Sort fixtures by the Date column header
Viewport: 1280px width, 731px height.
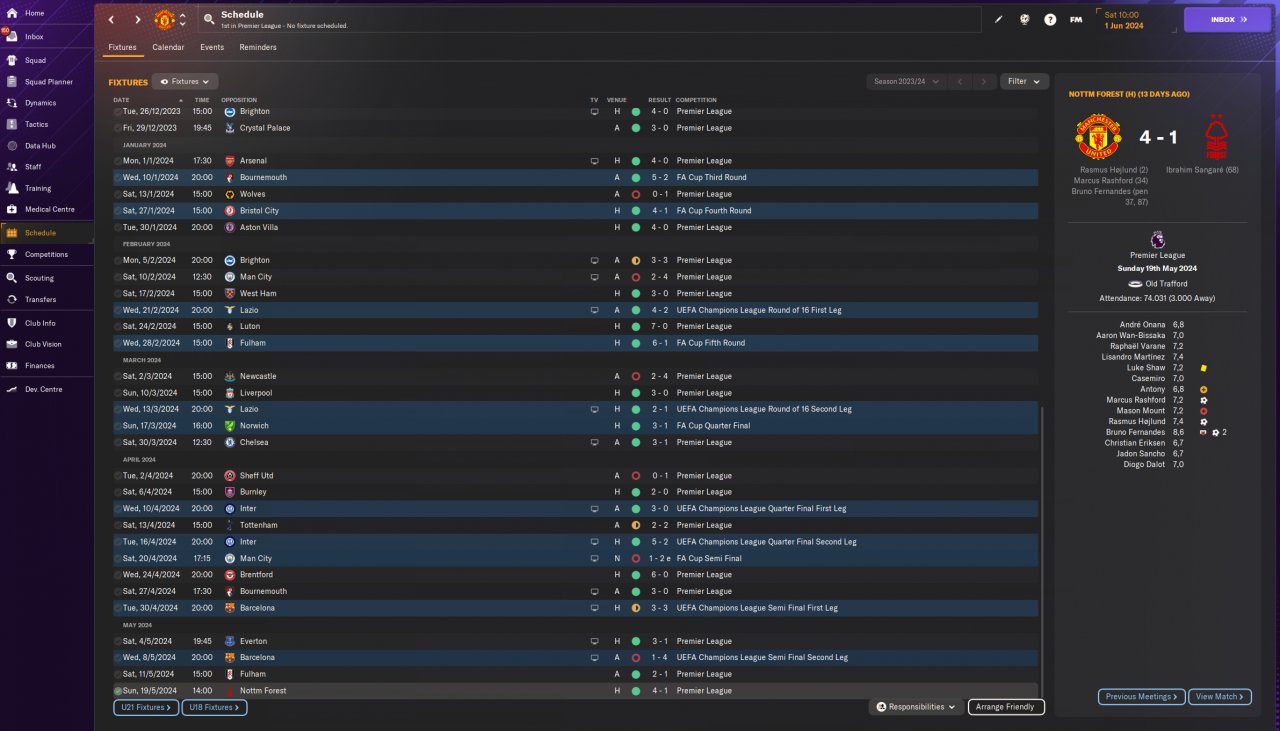tap(121, 100)
